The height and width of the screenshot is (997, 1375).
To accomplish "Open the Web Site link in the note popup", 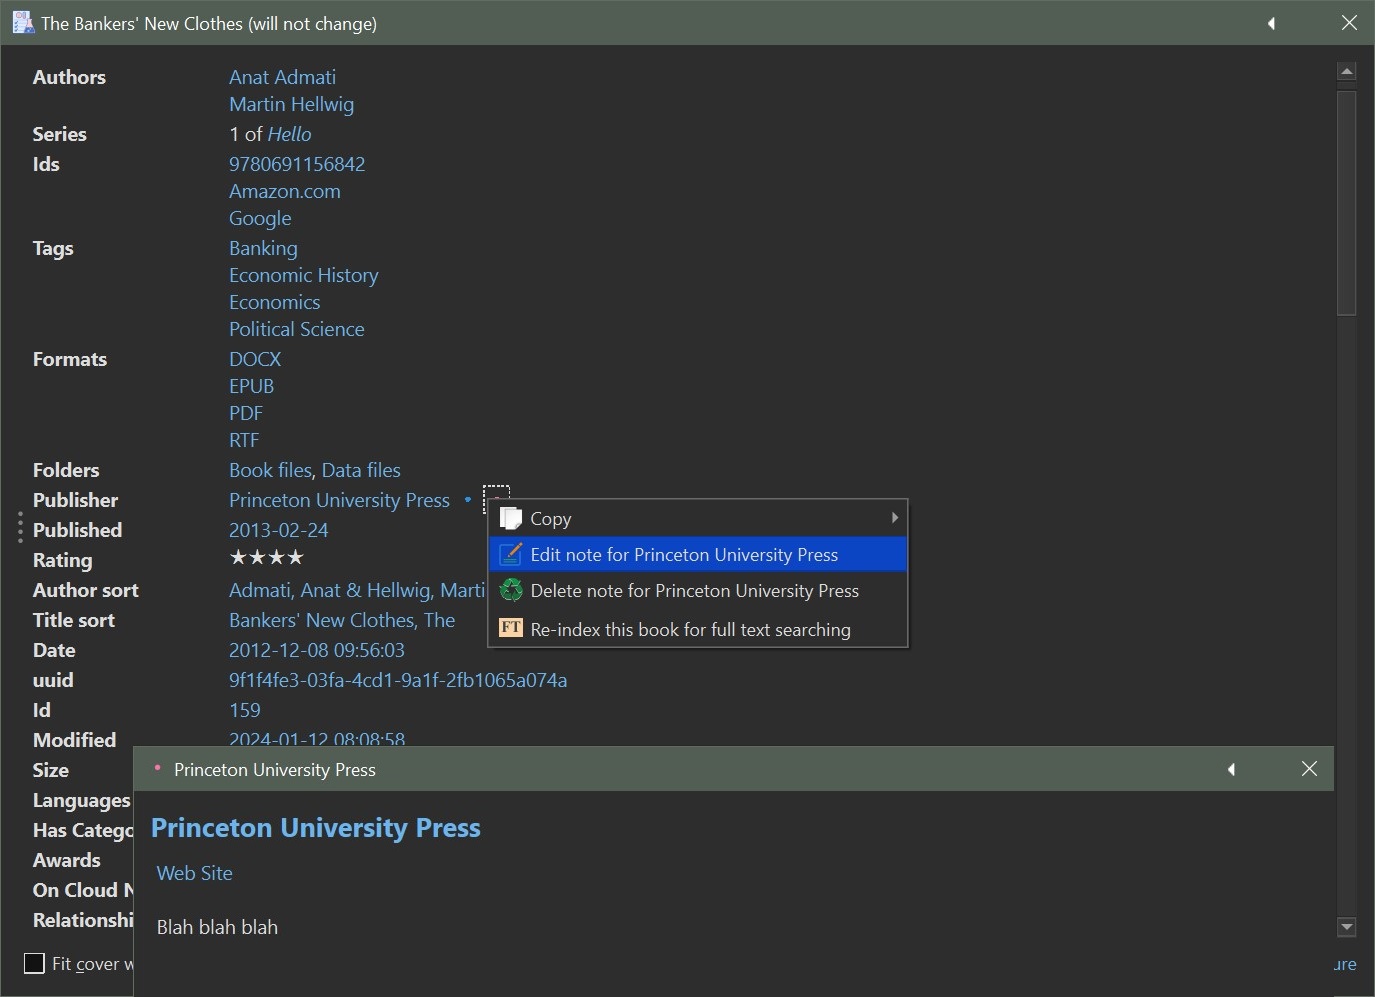I will [x=194, y=873].
